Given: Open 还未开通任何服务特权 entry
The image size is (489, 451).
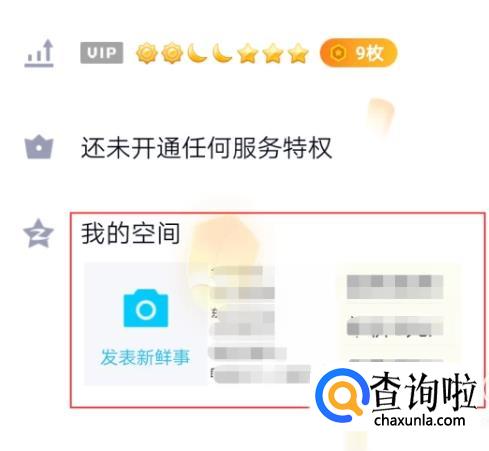Looking at the screenshot, I should 206,148.
